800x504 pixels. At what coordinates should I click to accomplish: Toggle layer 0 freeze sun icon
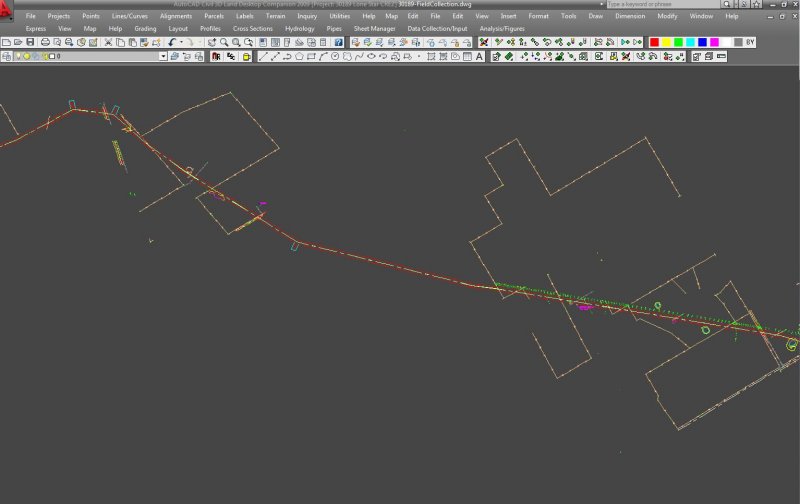27,57
